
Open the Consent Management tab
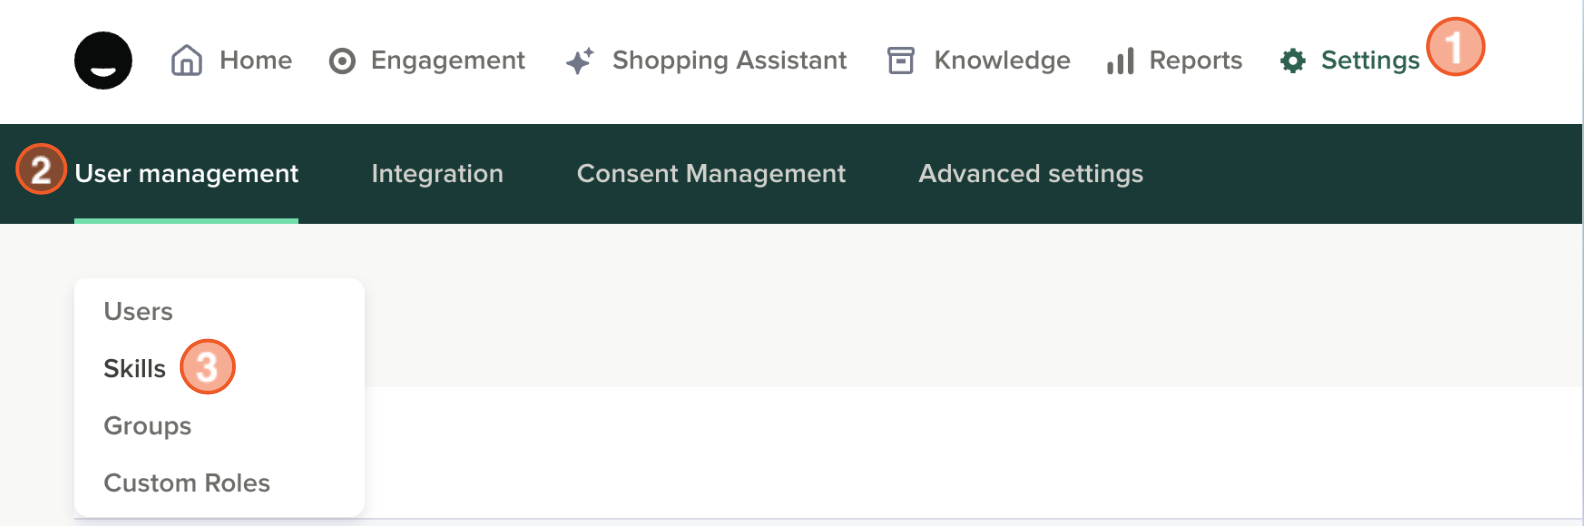tap(711, 174)
